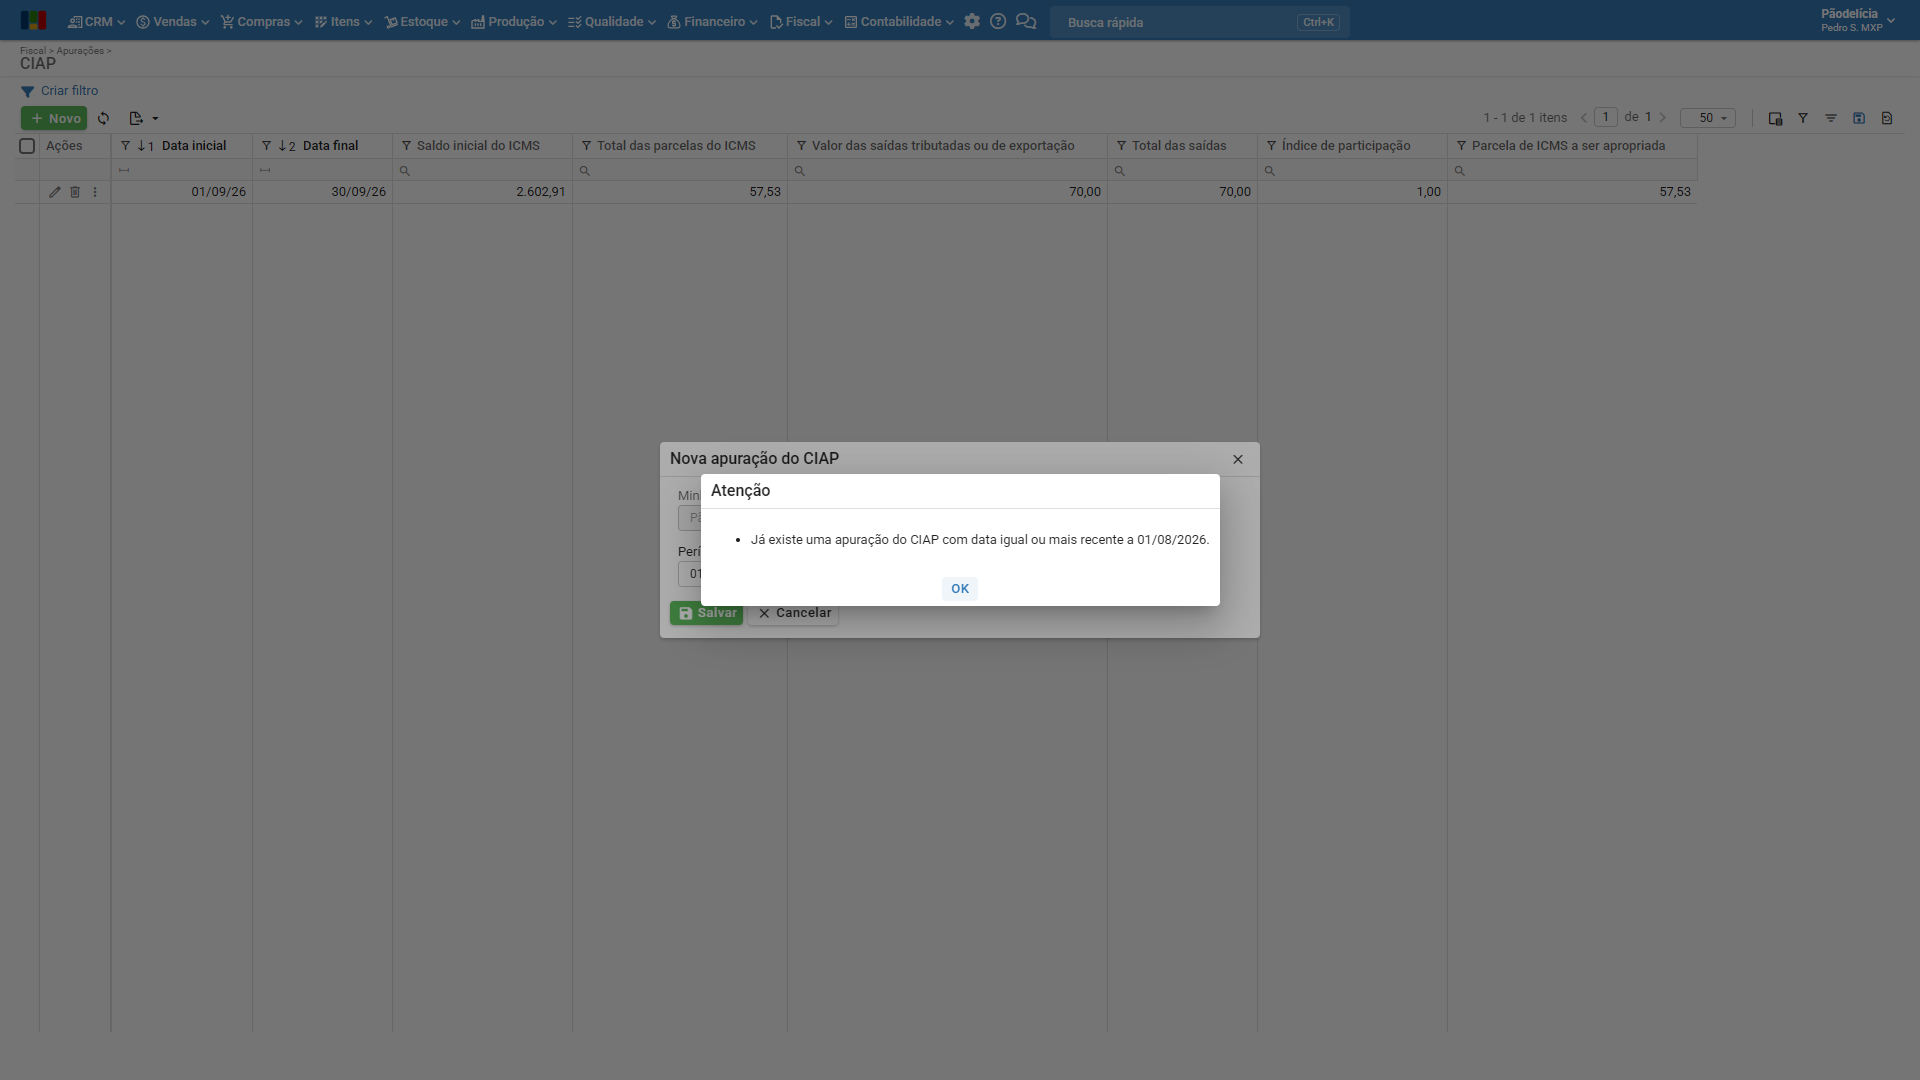Click the column chooser icon in grid toolbar
Image resolution: width=1920 pixels, height=1080 pixels.
(x=1775, y=118)
